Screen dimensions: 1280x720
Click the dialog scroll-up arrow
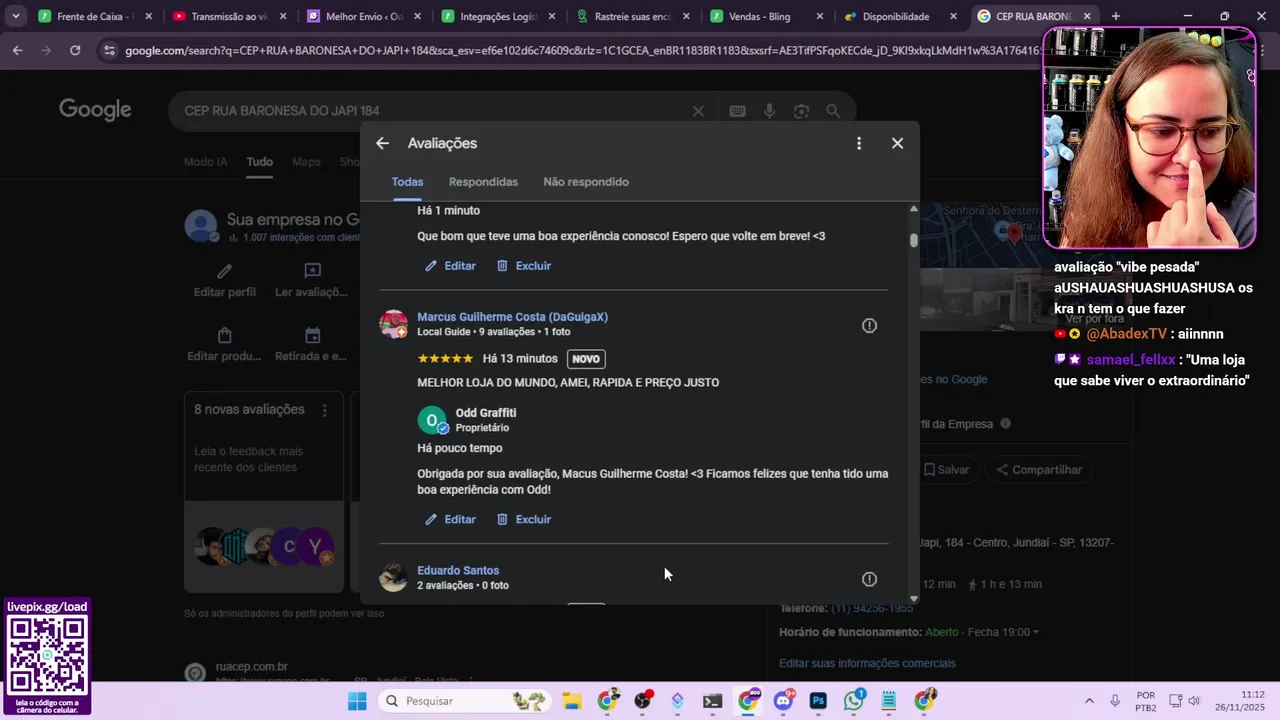click(x=913, y=208)
